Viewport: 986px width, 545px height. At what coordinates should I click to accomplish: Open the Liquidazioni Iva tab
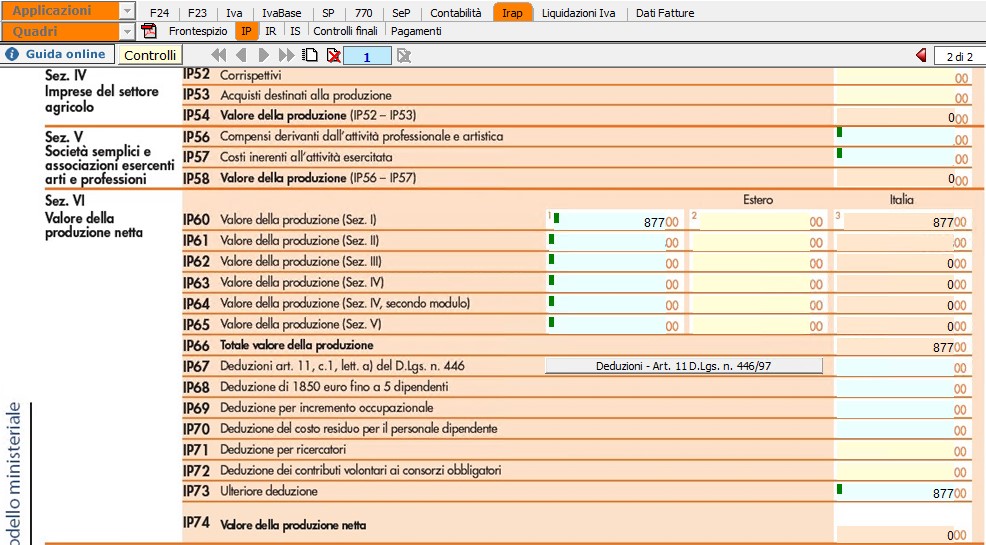point(579,13)
